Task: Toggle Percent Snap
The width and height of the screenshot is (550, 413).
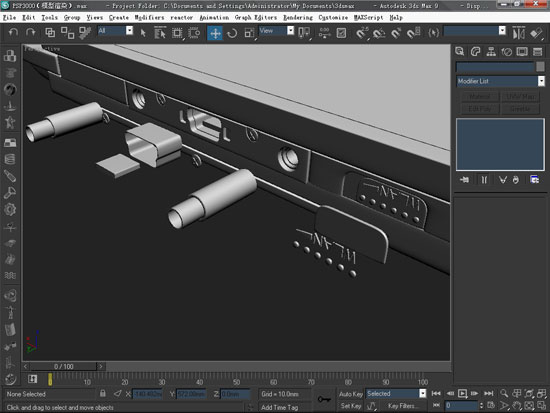Action: click(396, 33)
